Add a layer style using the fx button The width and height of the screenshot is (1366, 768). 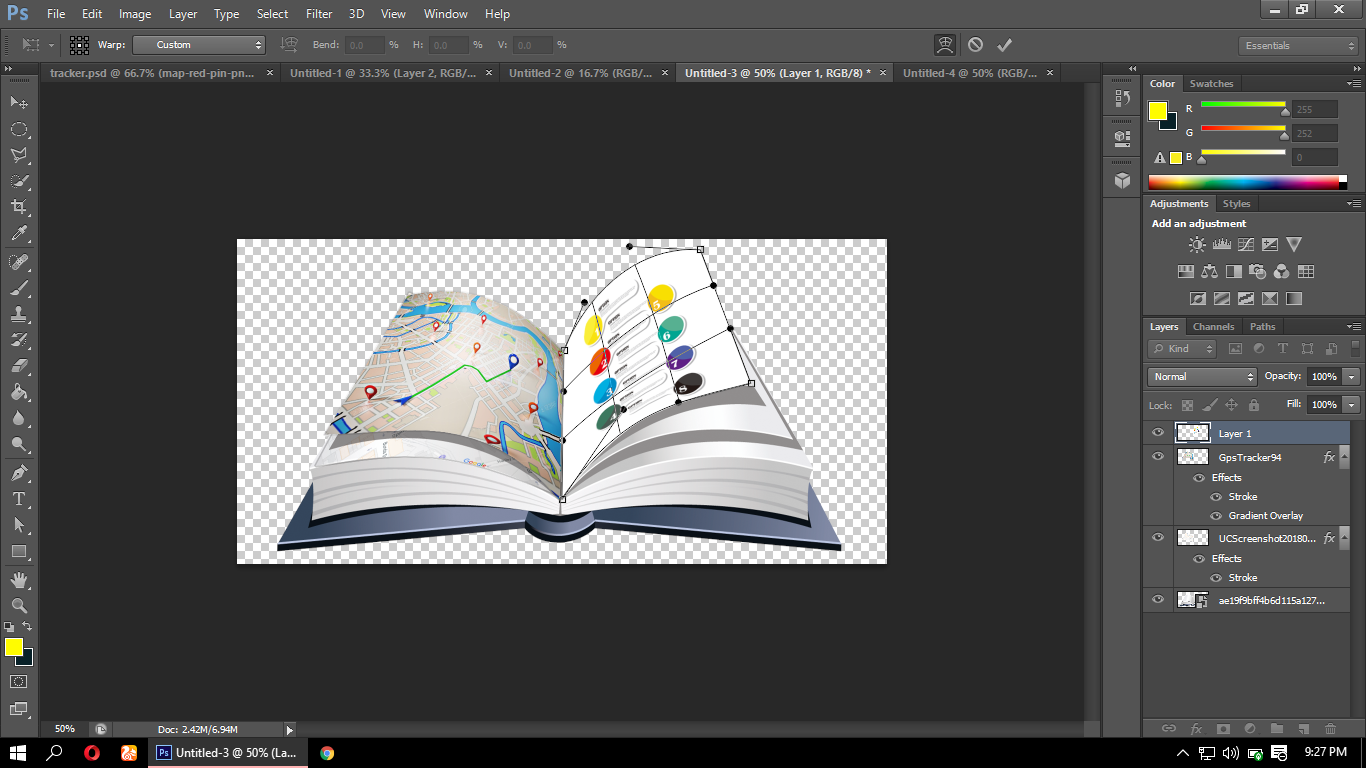pos(1195,729)
